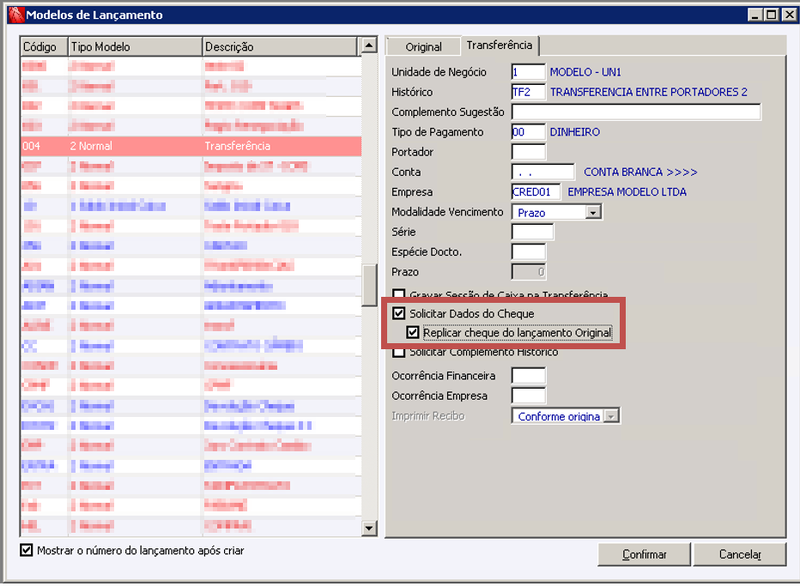Click the Tipo de Pagamento field with 00
This screenshot has height=586, width=800.
tap(528, 132)
